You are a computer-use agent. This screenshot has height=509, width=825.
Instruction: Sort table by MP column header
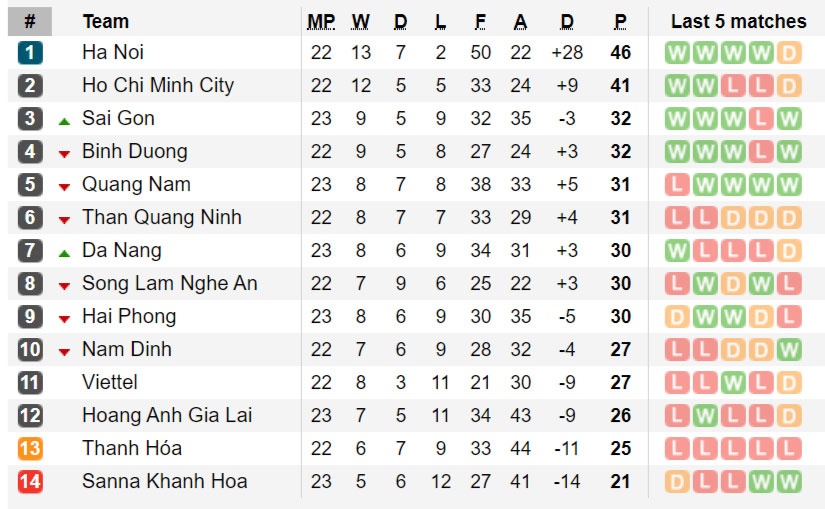321,21
